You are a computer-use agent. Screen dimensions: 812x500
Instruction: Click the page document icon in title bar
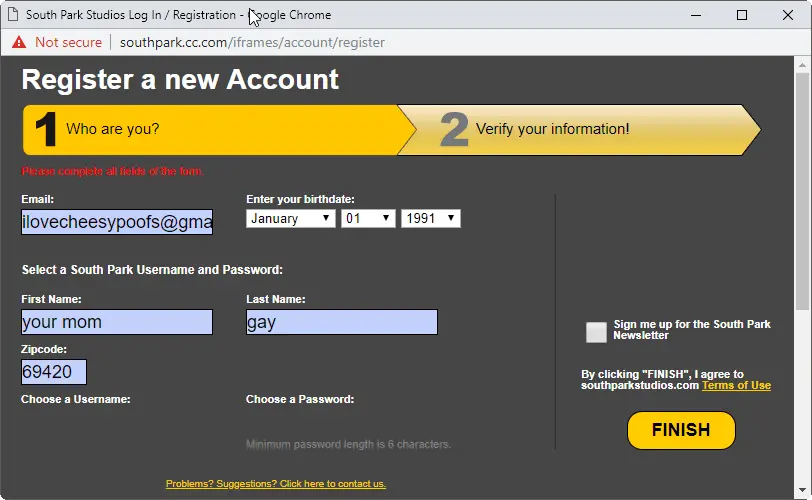[12, 15]
